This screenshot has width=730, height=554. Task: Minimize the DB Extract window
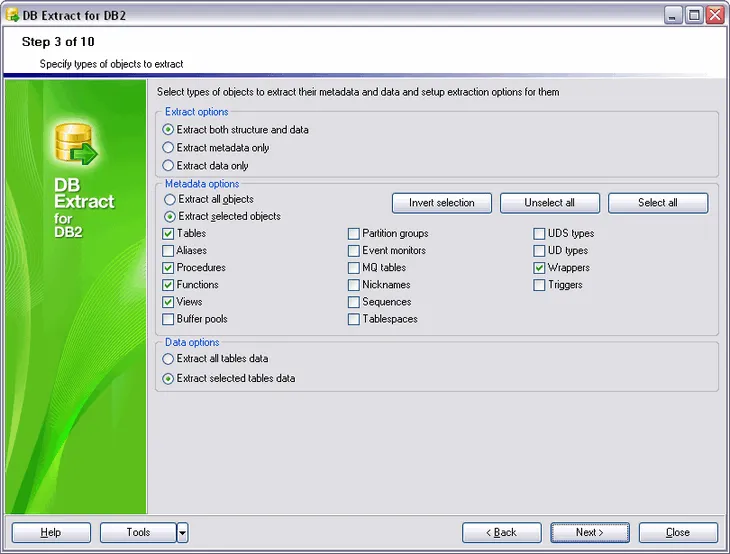672,16
